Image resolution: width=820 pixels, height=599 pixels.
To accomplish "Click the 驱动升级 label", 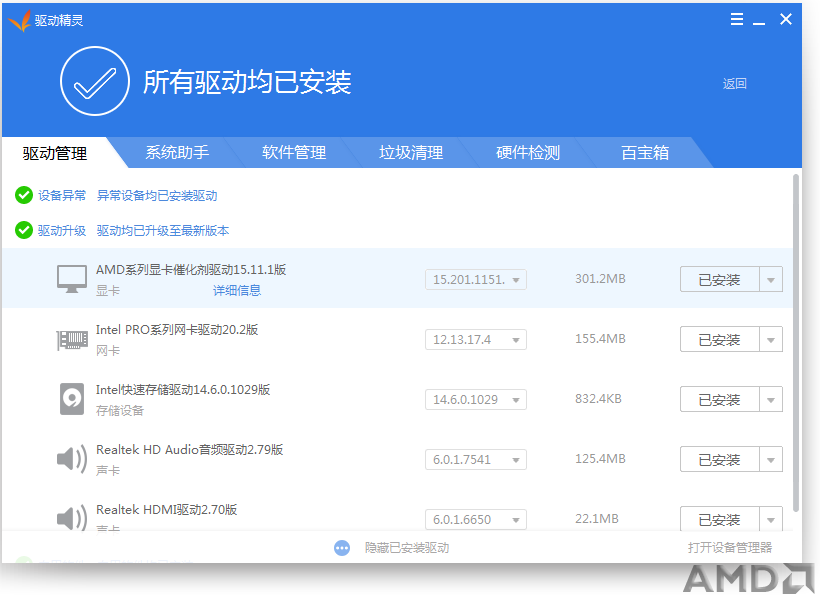I will (x=62, y=231).
